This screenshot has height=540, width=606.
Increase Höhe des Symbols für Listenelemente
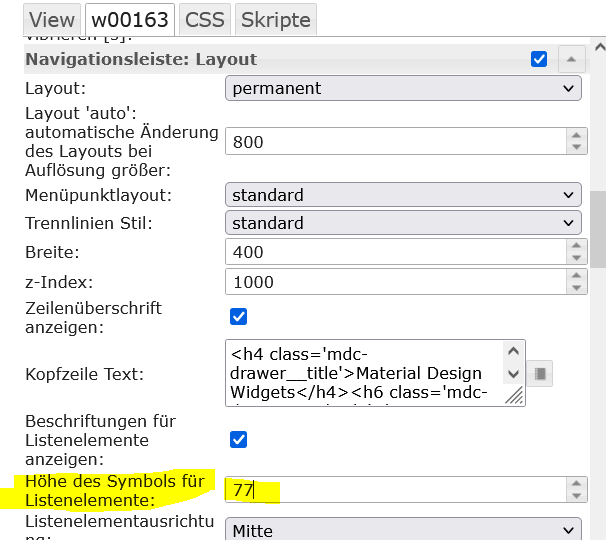point(577,484)
